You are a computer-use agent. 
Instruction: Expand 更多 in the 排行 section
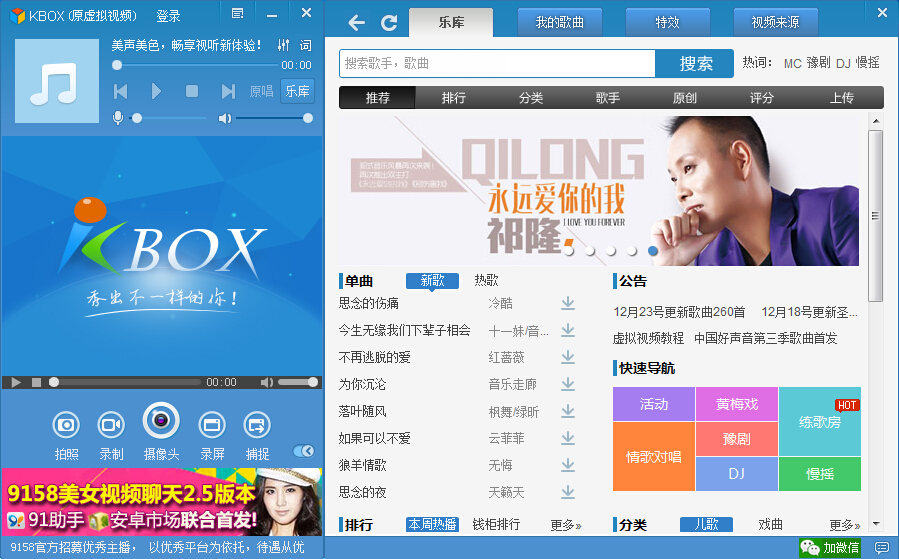click(x=565, y=525)
